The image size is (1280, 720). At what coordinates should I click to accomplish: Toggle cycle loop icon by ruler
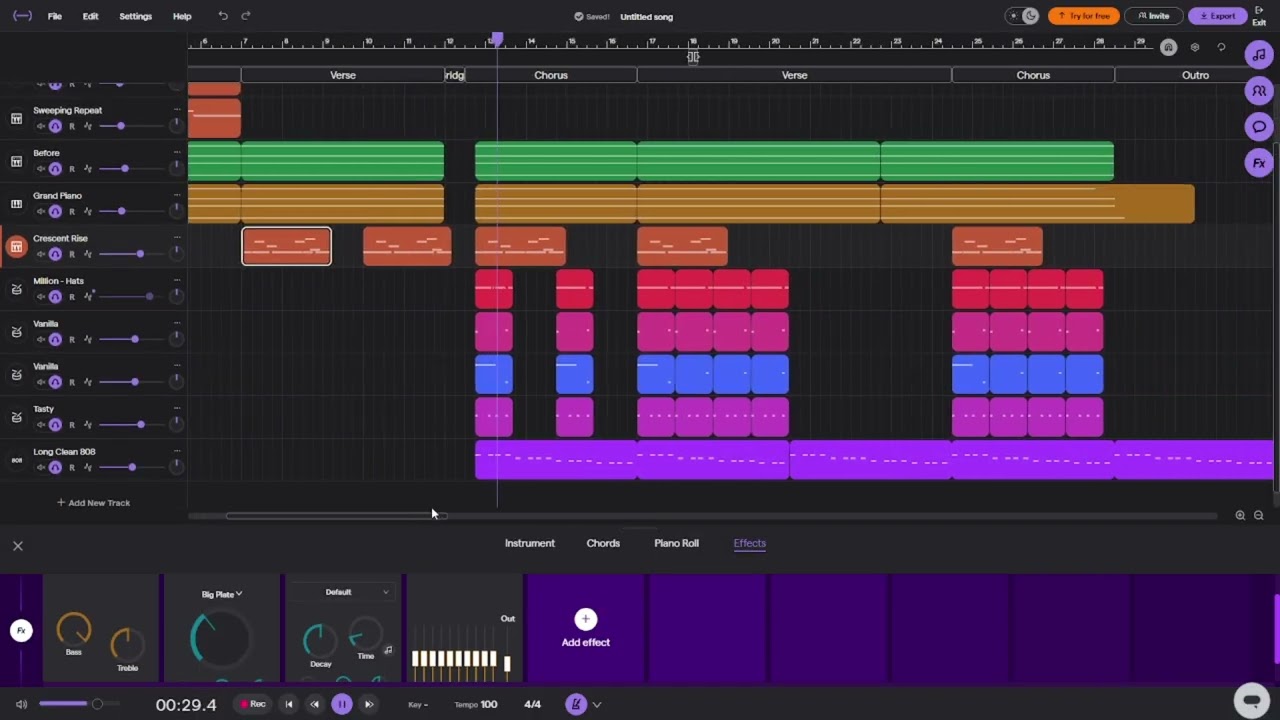click(1221, 47)
